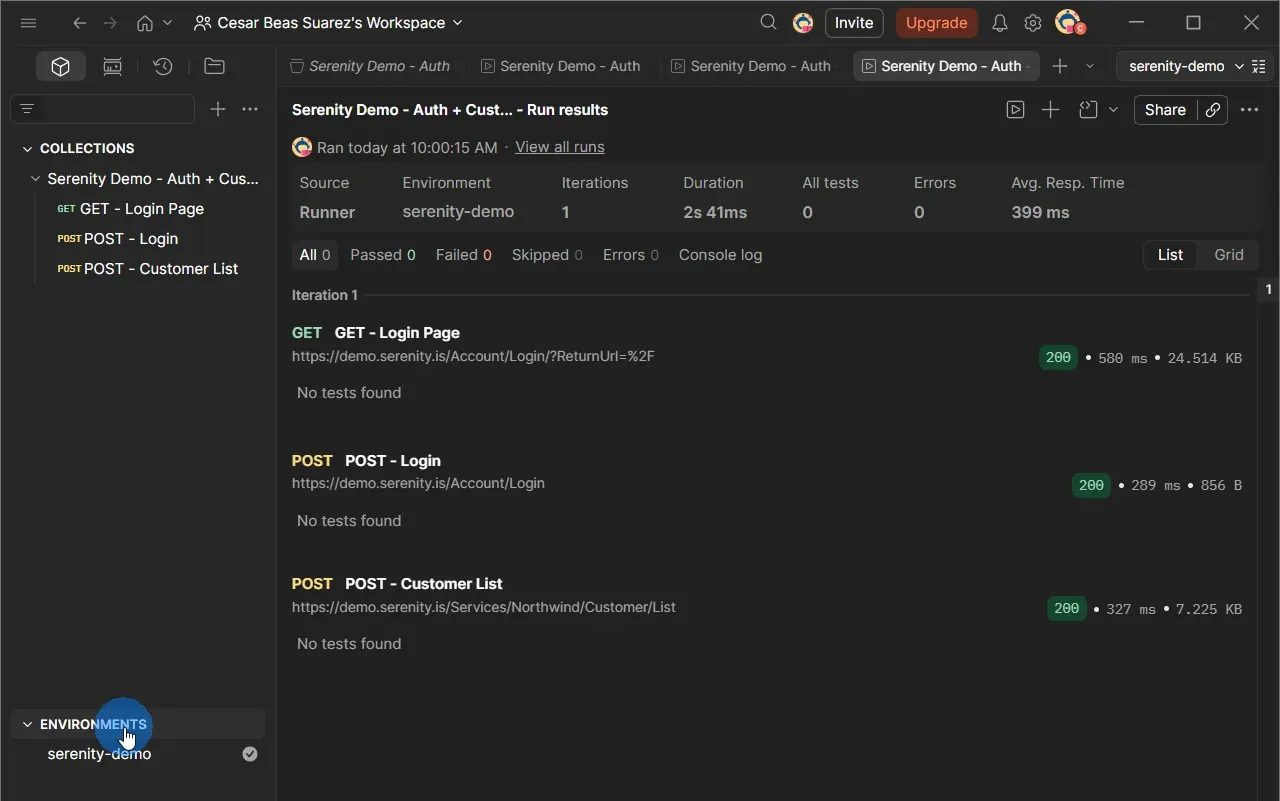Toggle the sidebar with the hamburger menu
The height and width of the screenshot is (801, 1280).
[28, 22]
